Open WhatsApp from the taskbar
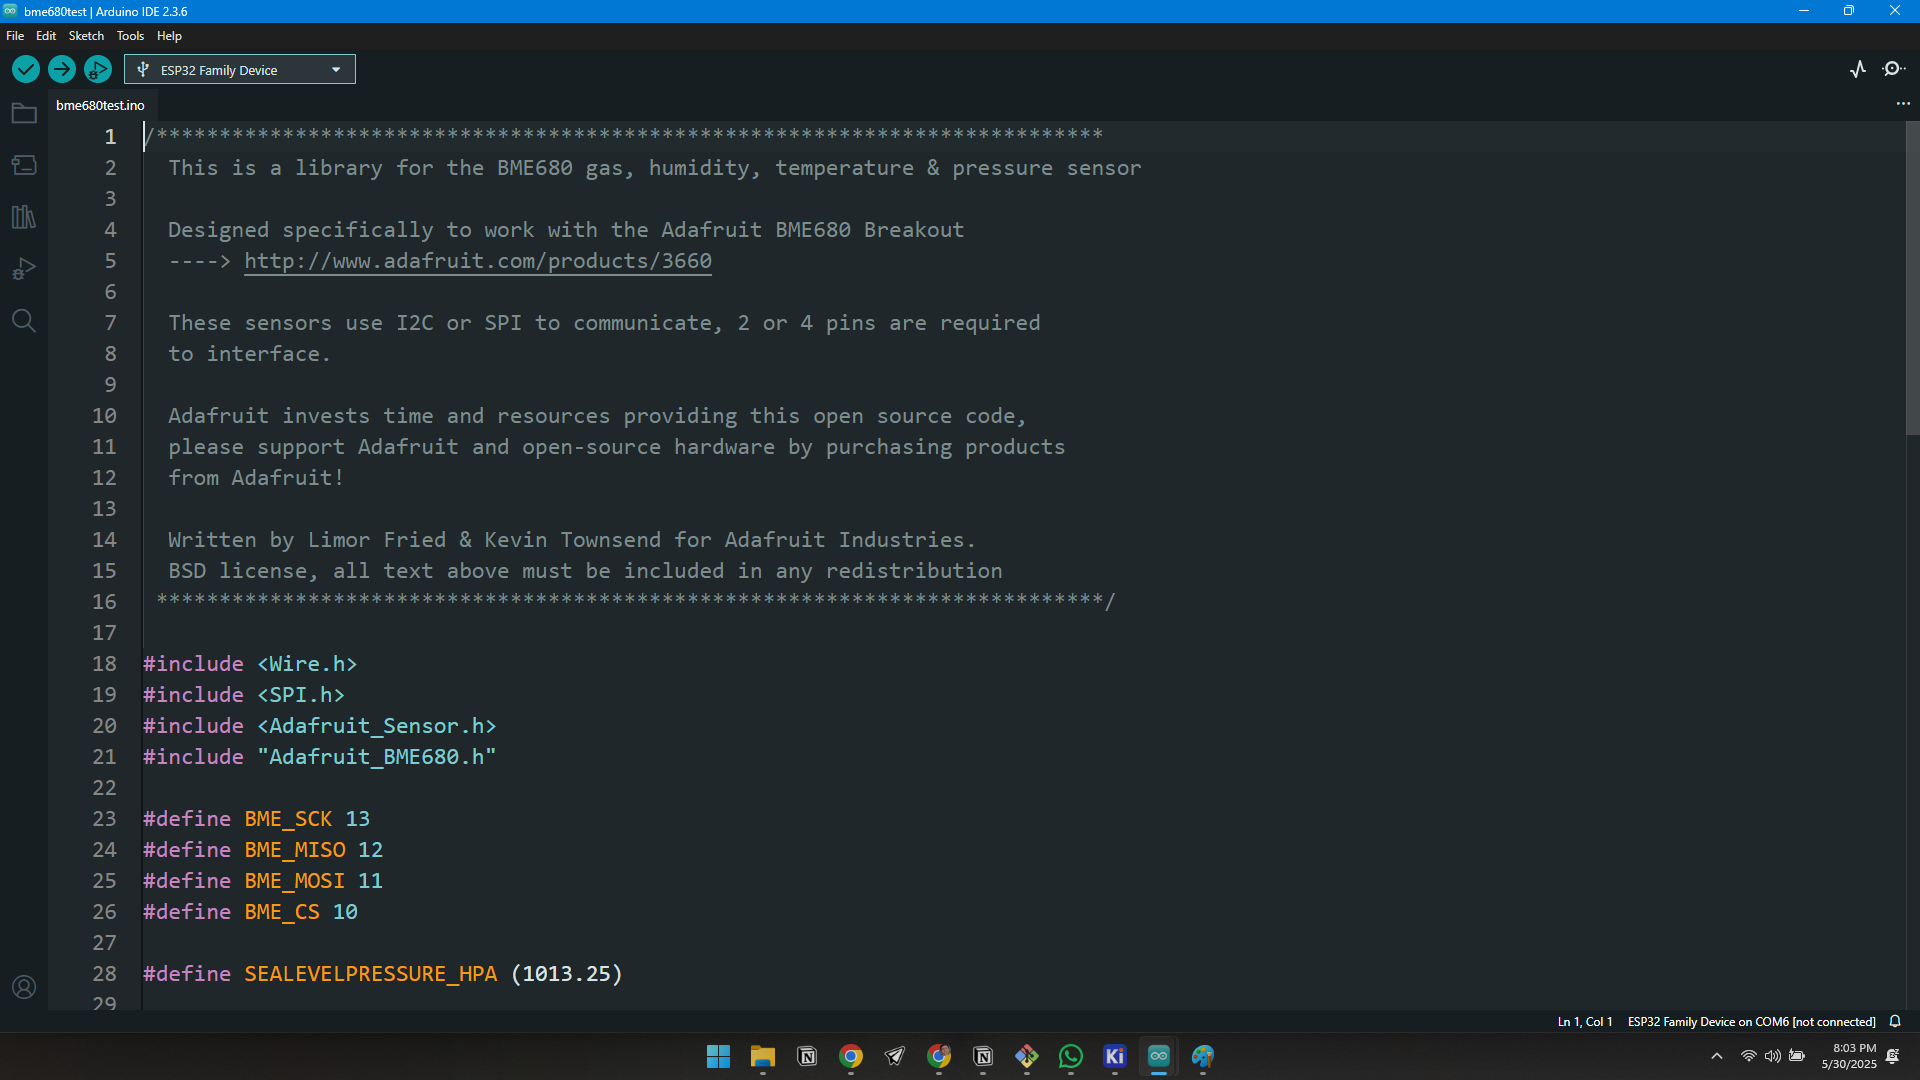 coord(1071,1056)
